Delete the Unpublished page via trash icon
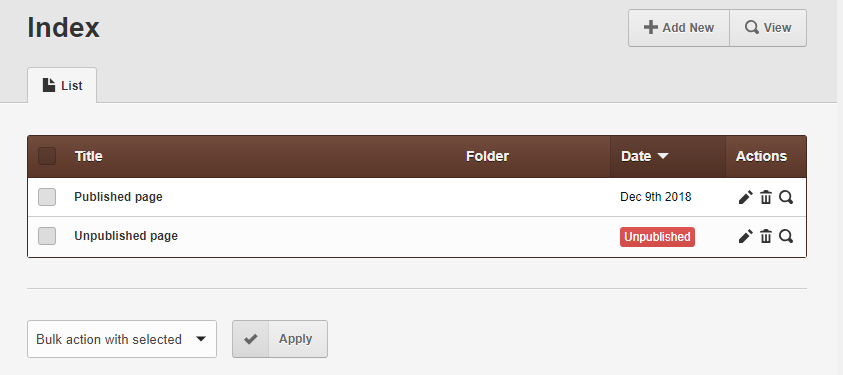Viewport: 843px width, 375px height. (766, 236)
